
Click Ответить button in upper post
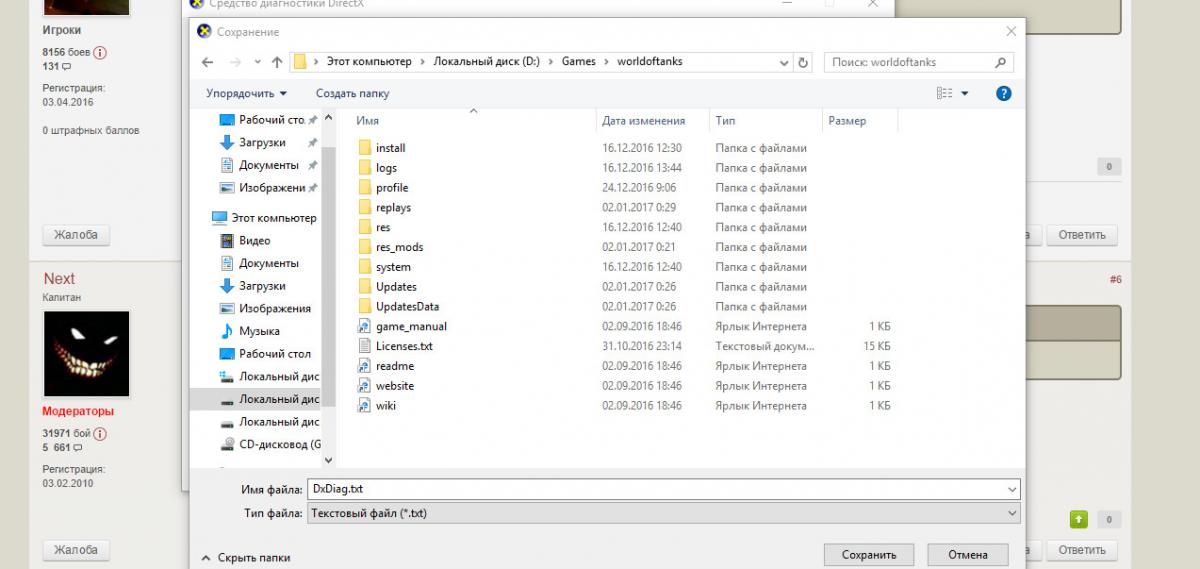(1081, 235)
